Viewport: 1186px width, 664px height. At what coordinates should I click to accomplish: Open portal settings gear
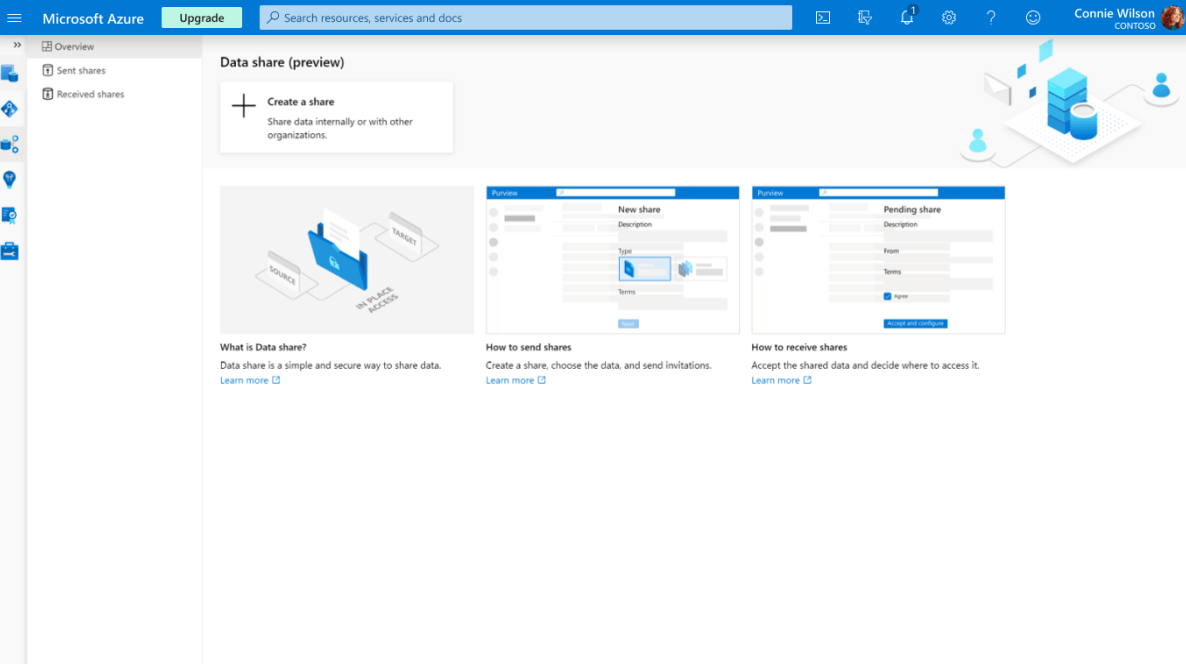[x=949, y=18]
